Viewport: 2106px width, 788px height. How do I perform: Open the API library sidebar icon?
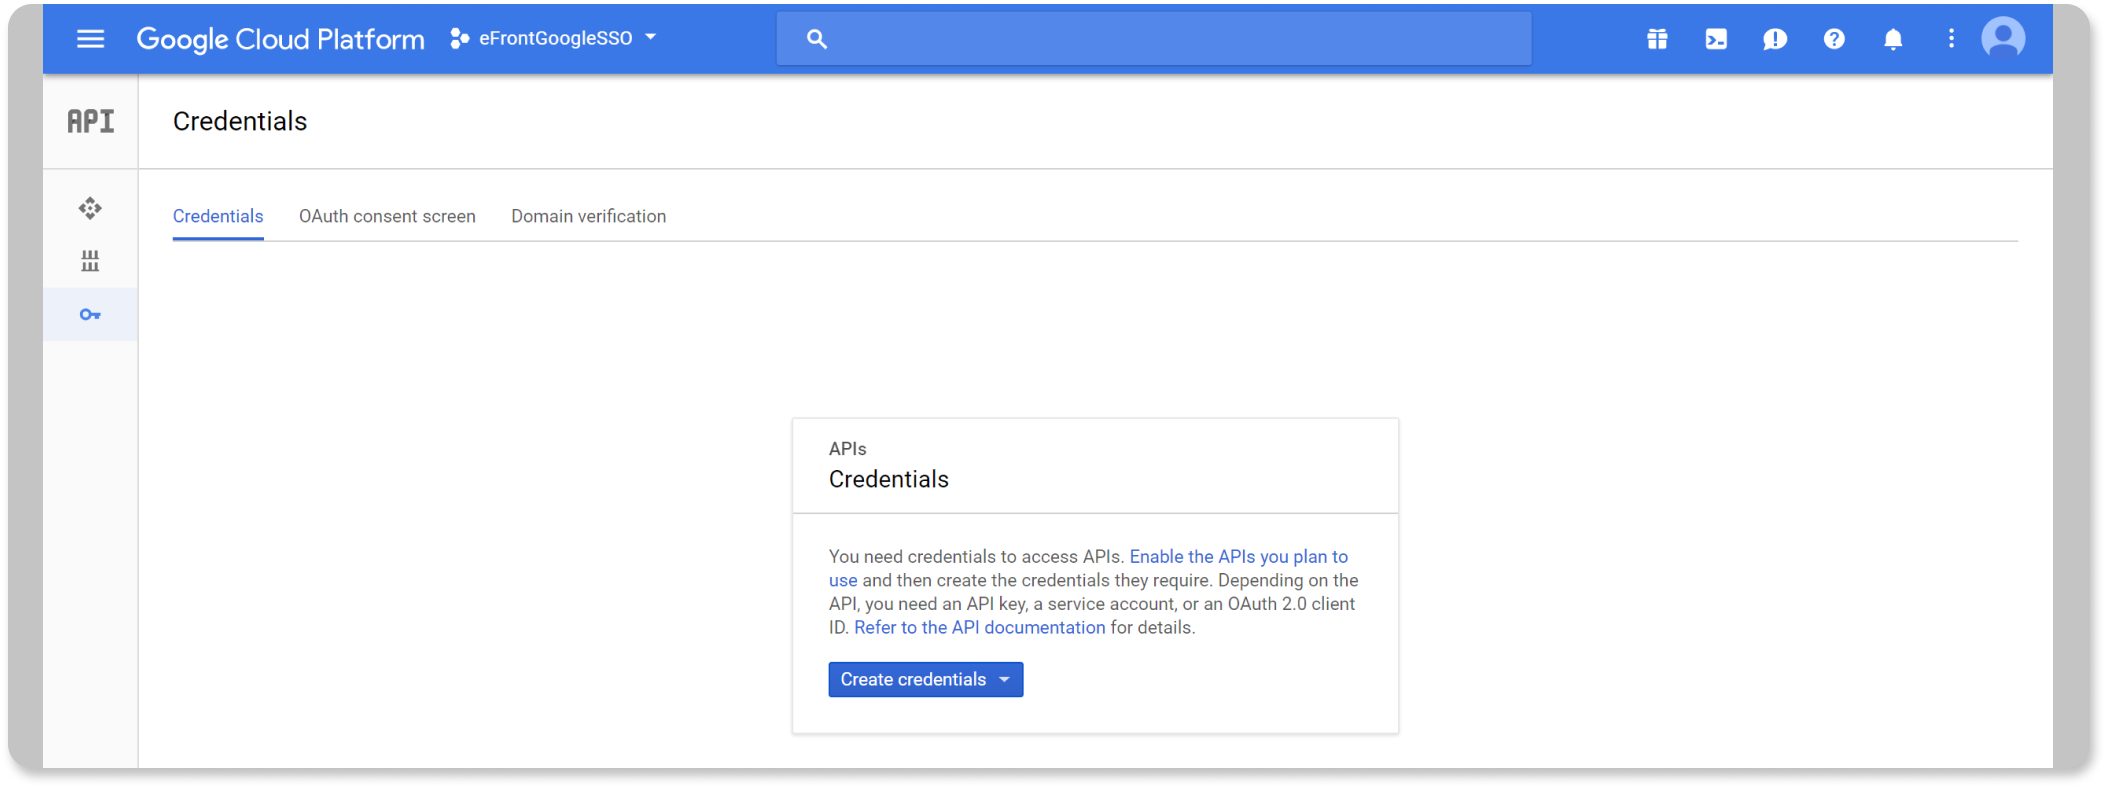pyautogui.click(x=90, y=261)
